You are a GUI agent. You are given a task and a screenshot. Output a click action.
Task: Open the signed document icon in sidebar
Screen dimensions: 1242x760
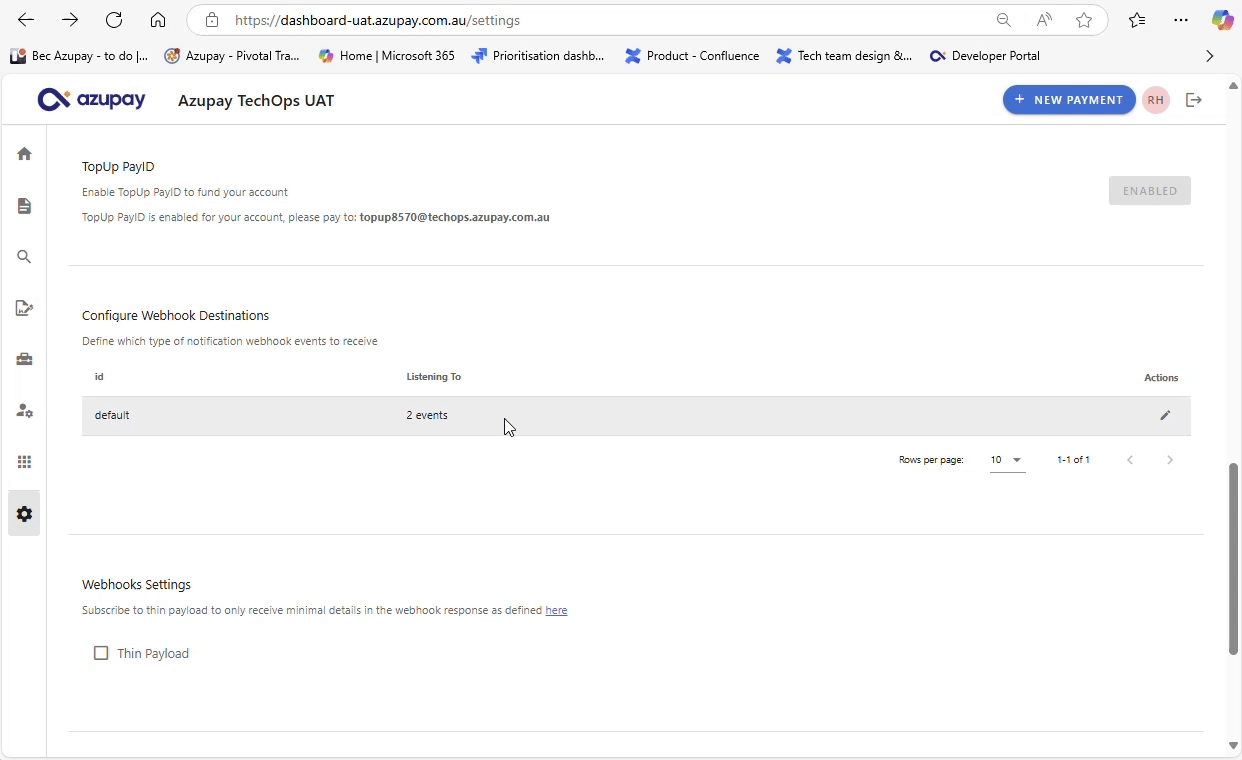[x=24, y=308]
